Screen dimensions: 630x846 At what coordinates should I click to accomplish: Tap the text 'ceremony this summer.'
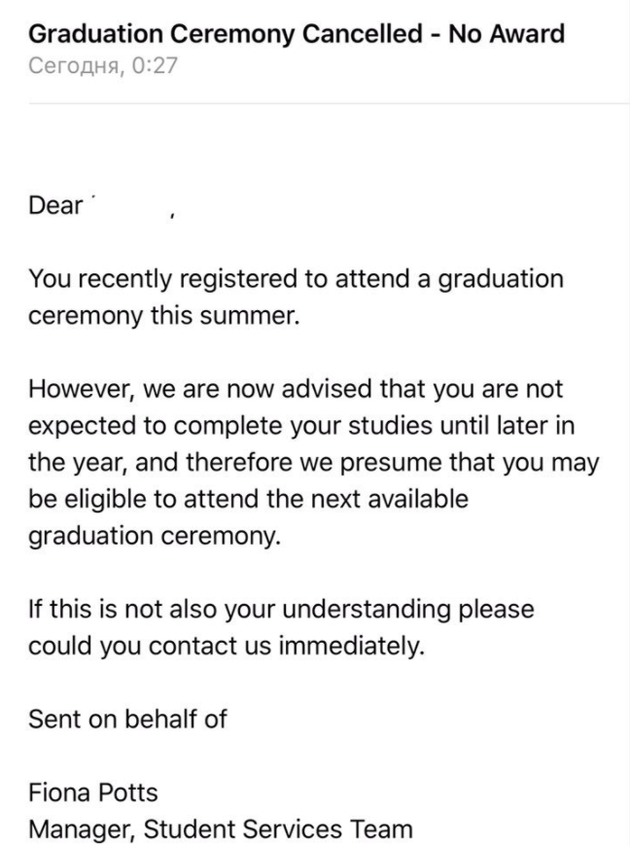[x=163, y=315]
